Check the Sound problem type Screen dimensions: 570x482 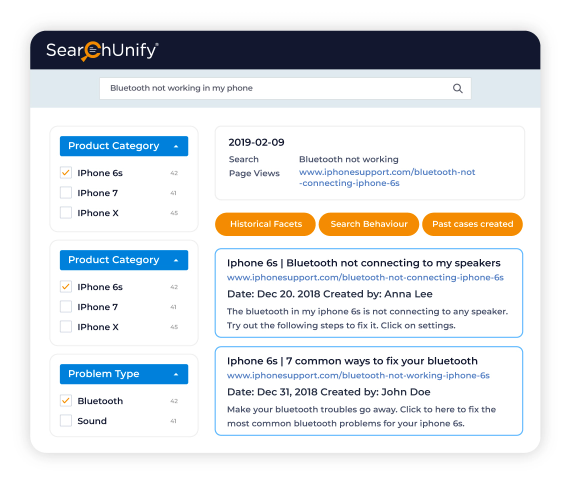(66, 421)
